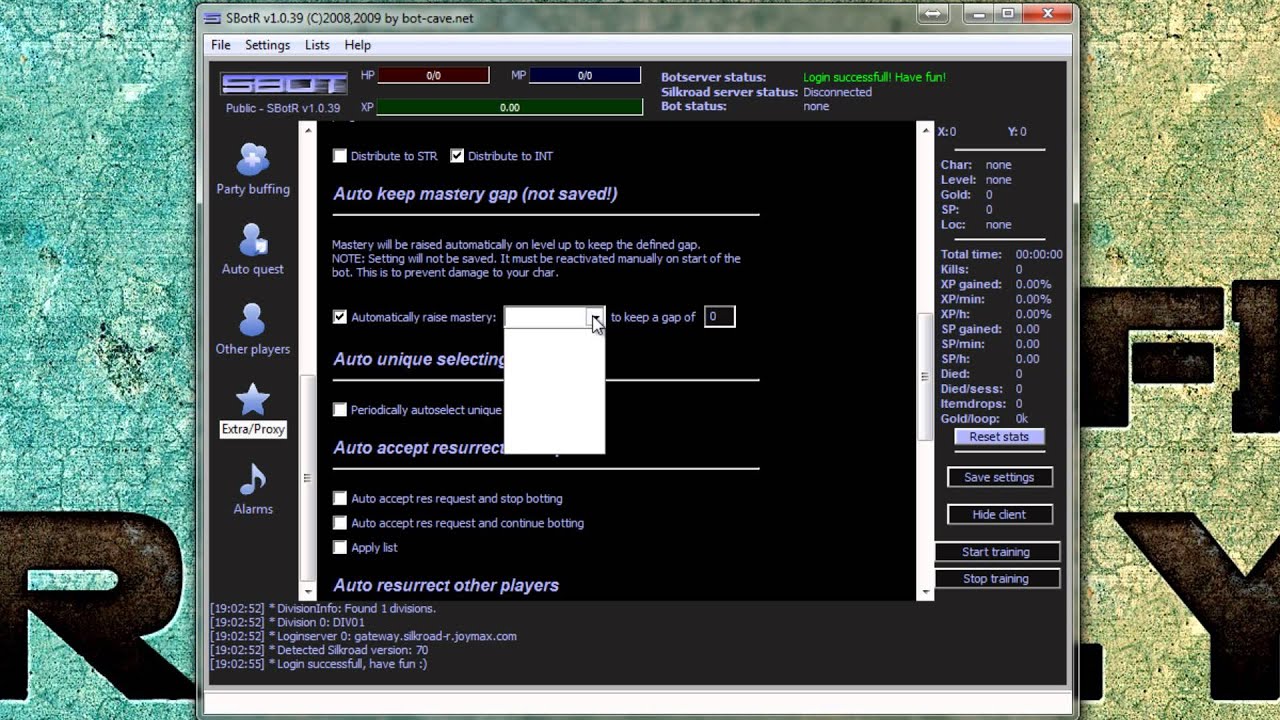1280x720 pixels.
Task: Click the sidebar scrollbar down arrow
Action: [x=308, y=592]
